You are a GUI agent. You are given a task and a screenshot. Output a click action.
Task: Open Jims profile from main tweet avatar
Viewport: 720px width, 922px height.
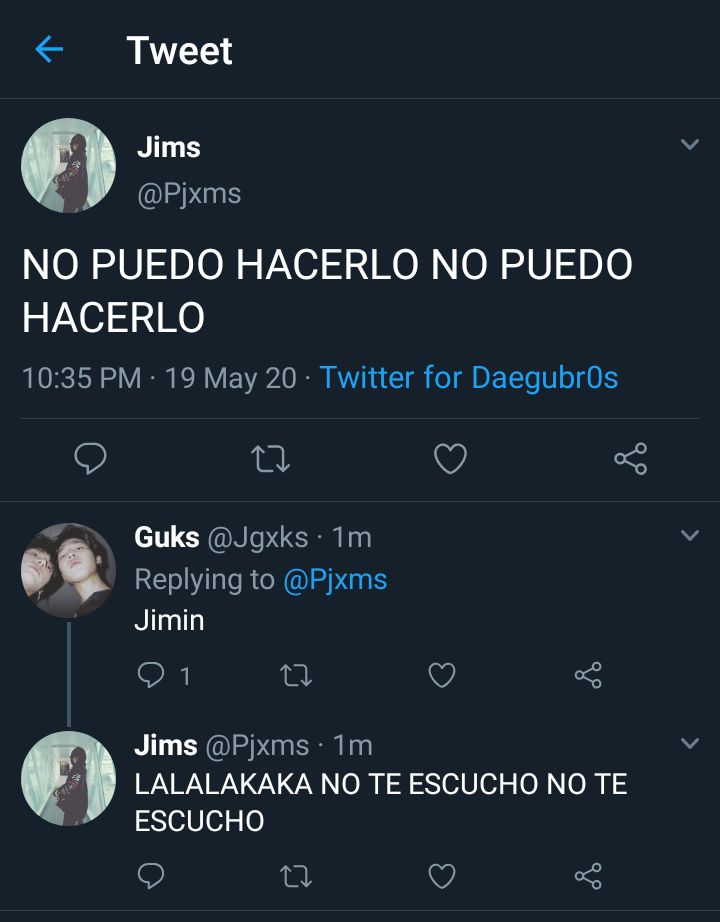pyautogui.click(x=68, y=165)
